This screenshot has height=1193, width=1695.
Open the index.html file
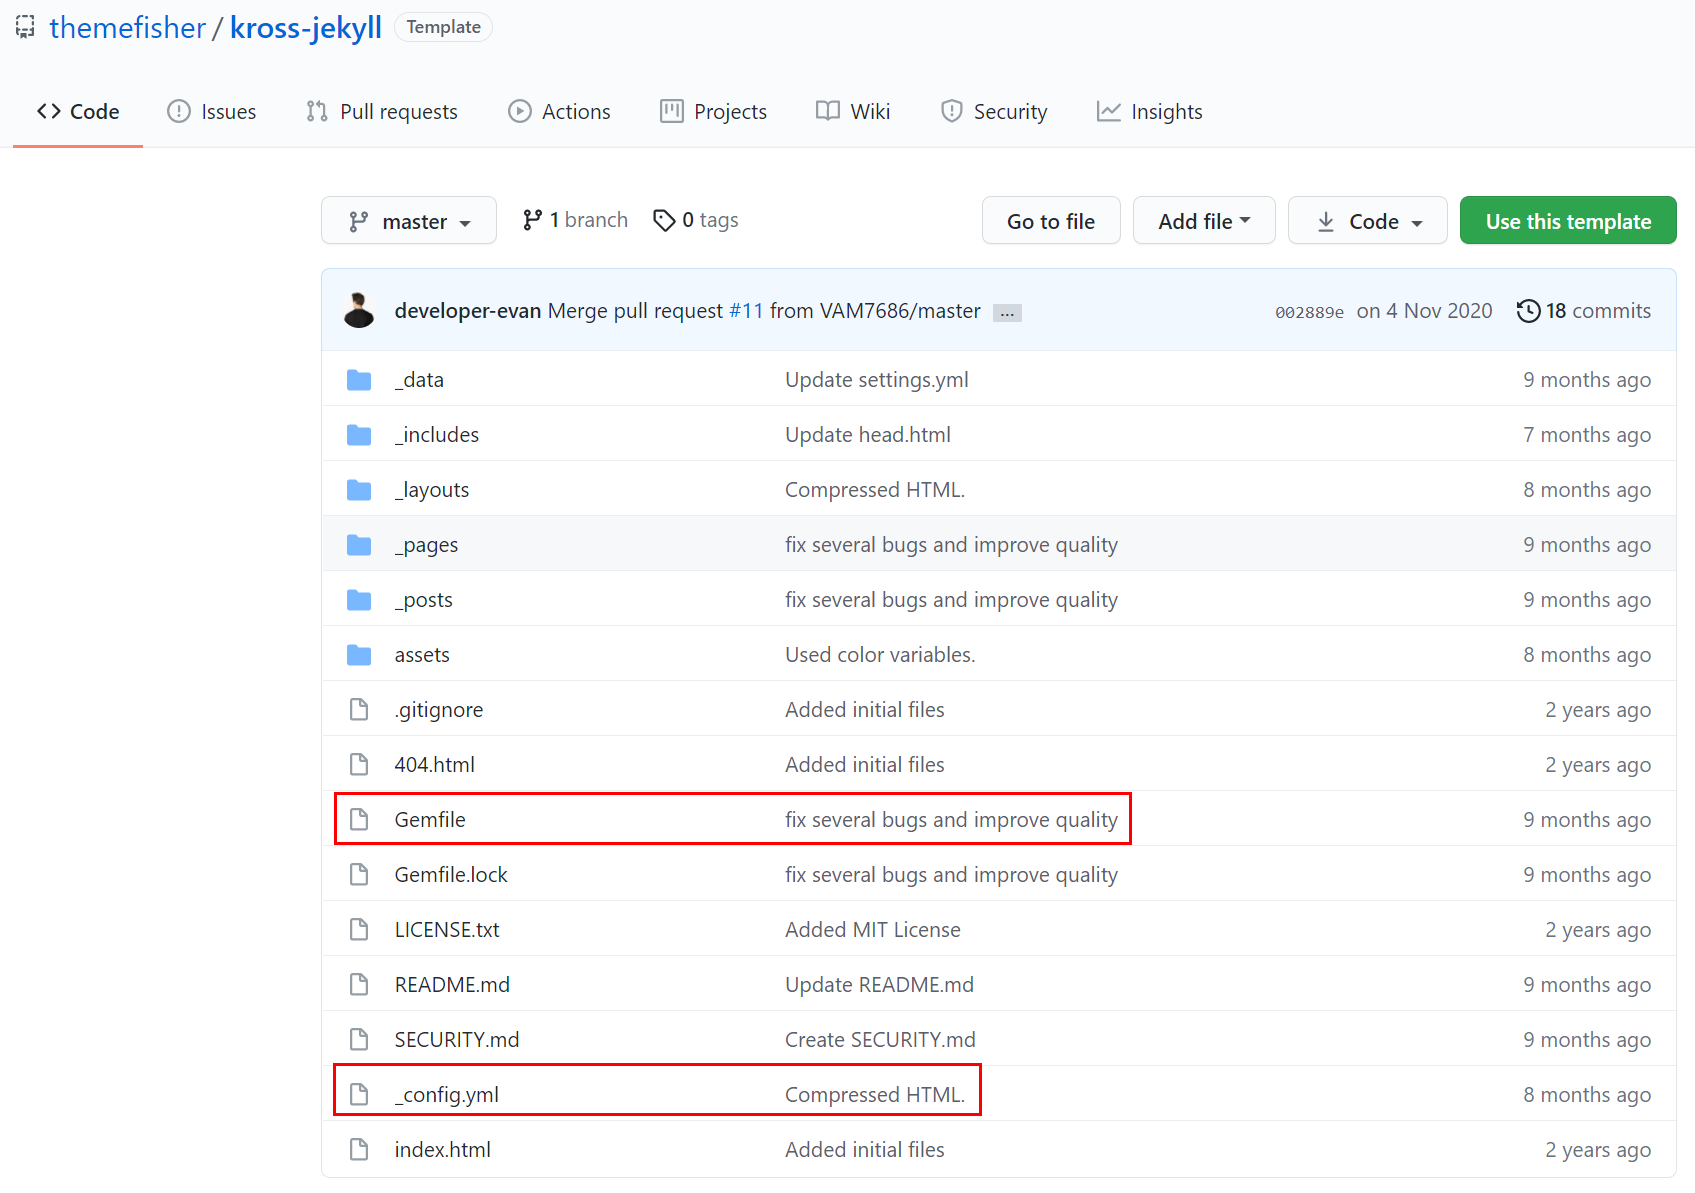[x=443, y=1150]
